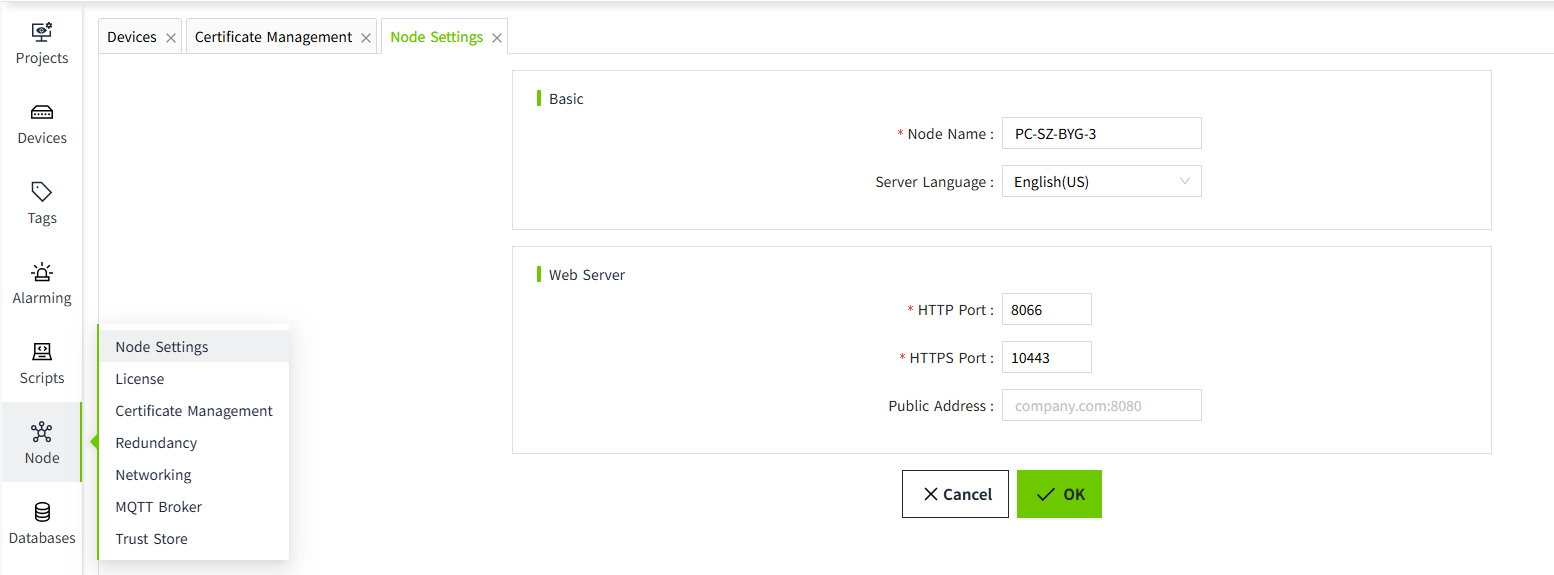The height and width of the screenshot is (575, 1554).
Task: Select the Node sidebar icon
Action: [x=42, y=443]
